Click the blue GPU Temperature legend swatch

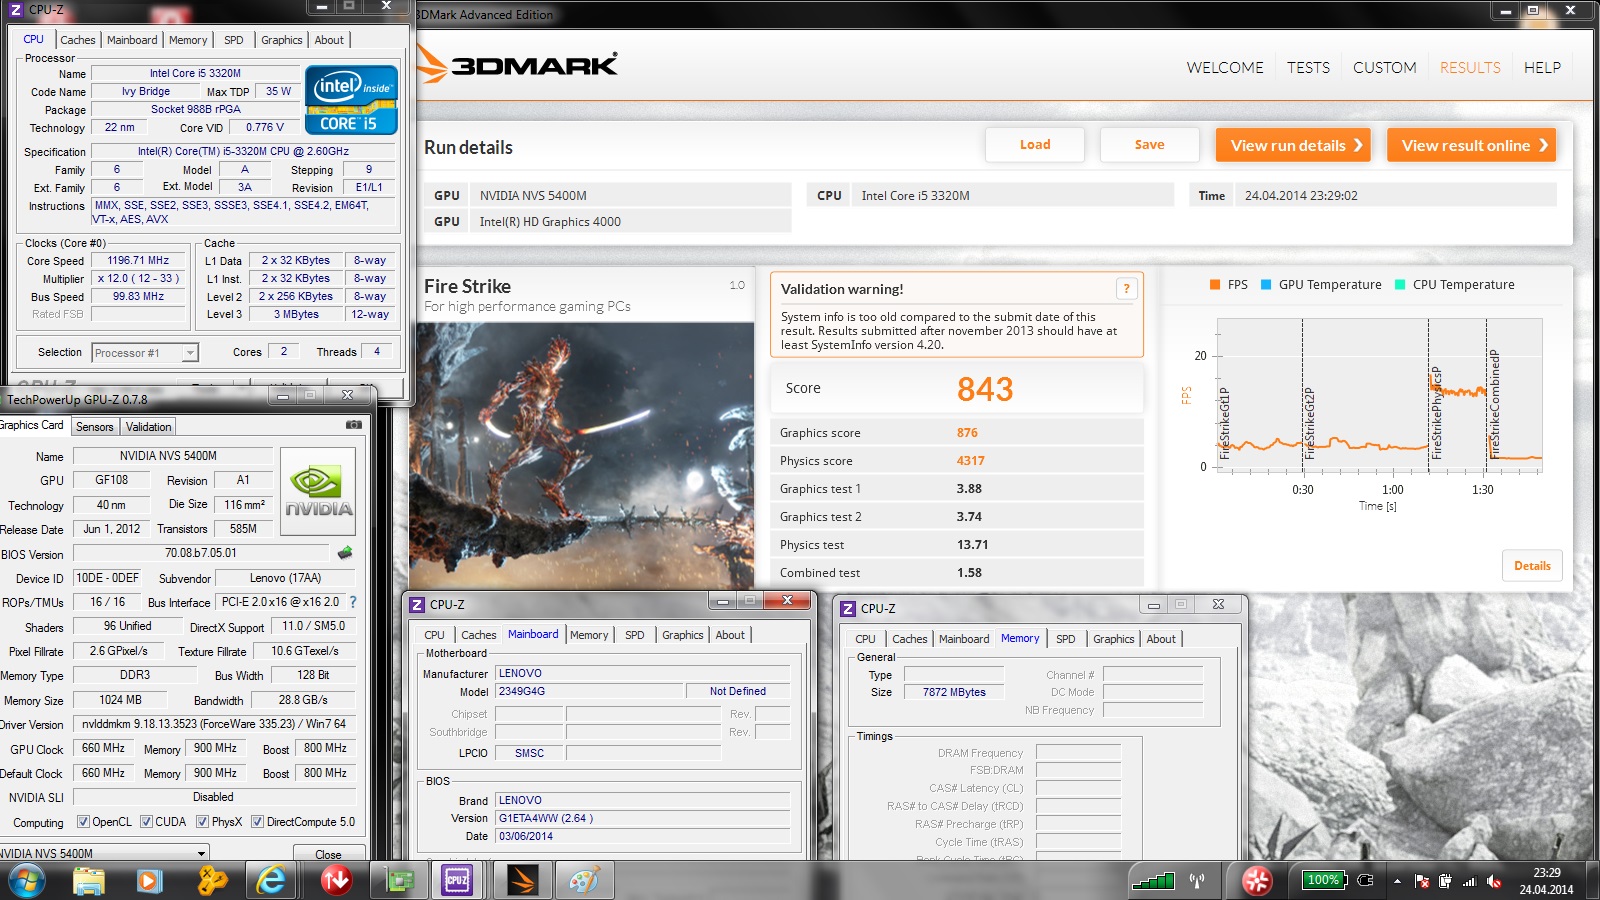1266,285
